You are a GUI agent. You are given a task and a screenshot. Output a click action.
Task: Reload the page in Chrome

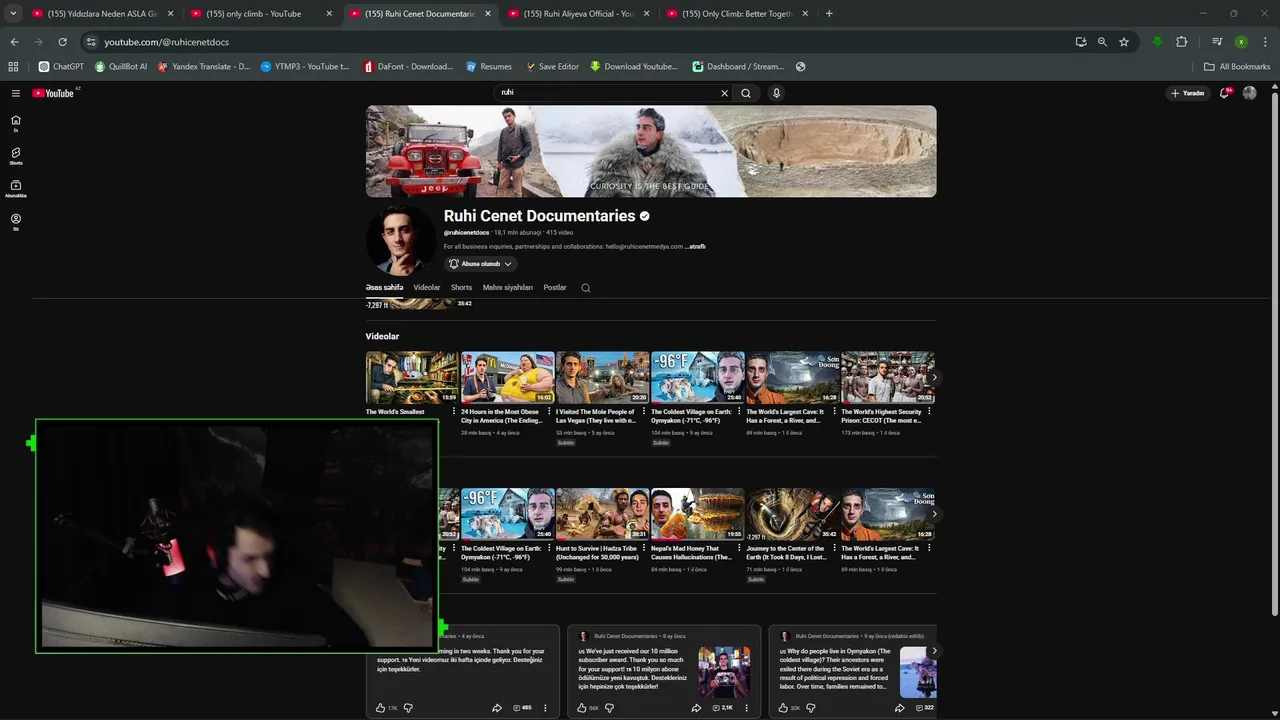click(62, 42)
